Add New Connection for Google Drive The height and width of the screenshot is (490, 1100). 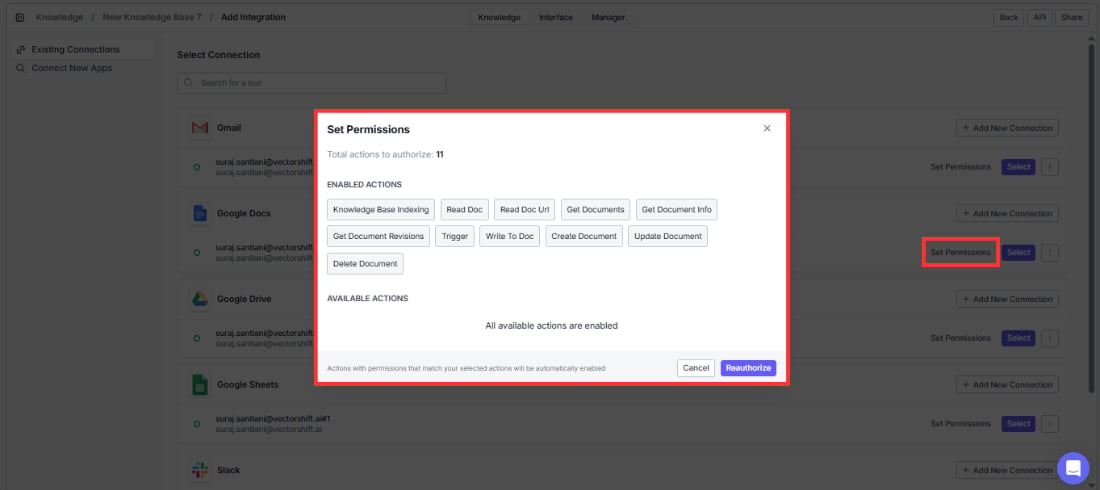click(x=1007, y=299)
